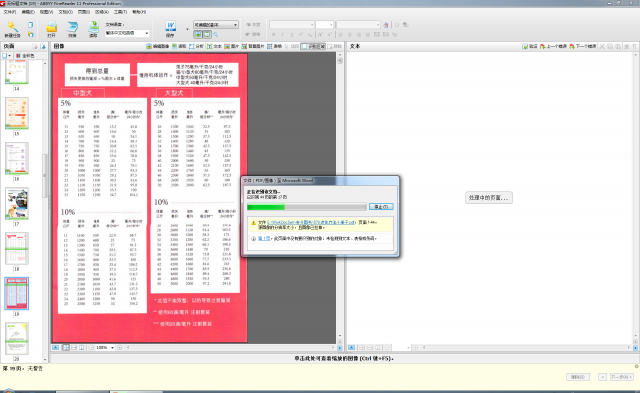Open the 编辑 (Edit) menu
The image size is (640, 393).
[28, 12]
